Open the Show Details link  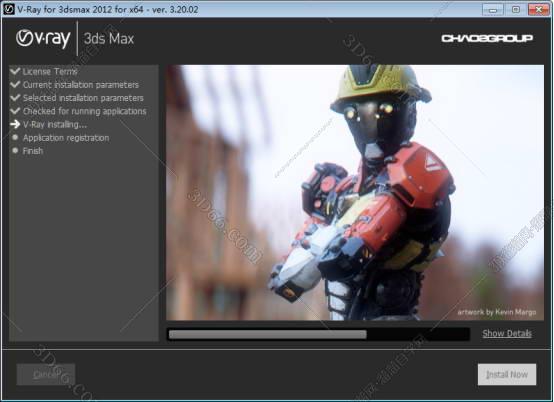click(507, 333)
